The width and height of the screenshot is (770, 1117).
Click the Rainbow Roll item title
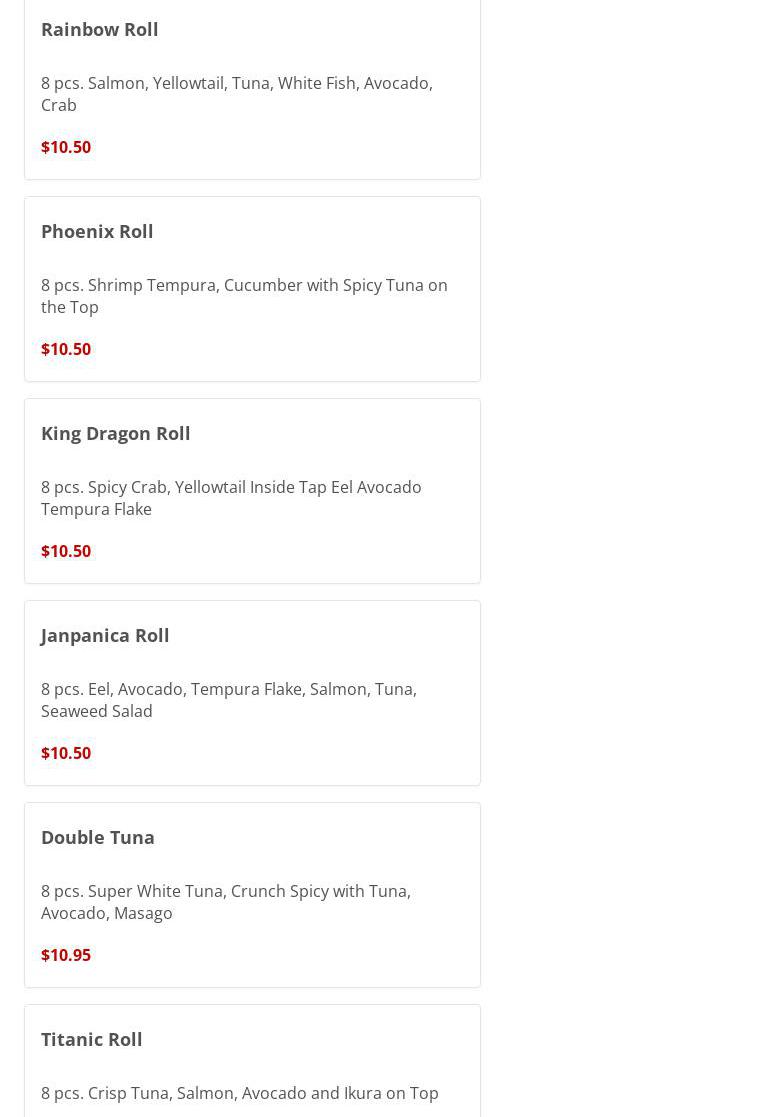point(100,29)
